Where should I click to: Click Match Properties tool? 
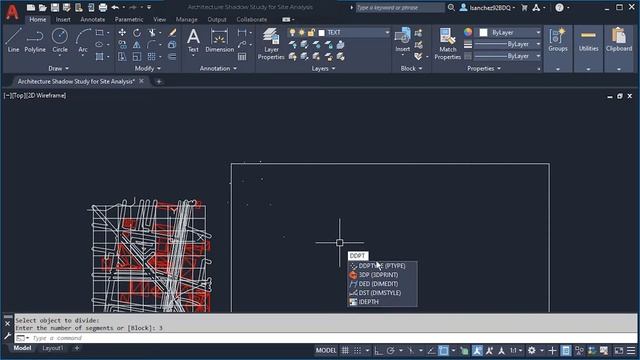447,44
